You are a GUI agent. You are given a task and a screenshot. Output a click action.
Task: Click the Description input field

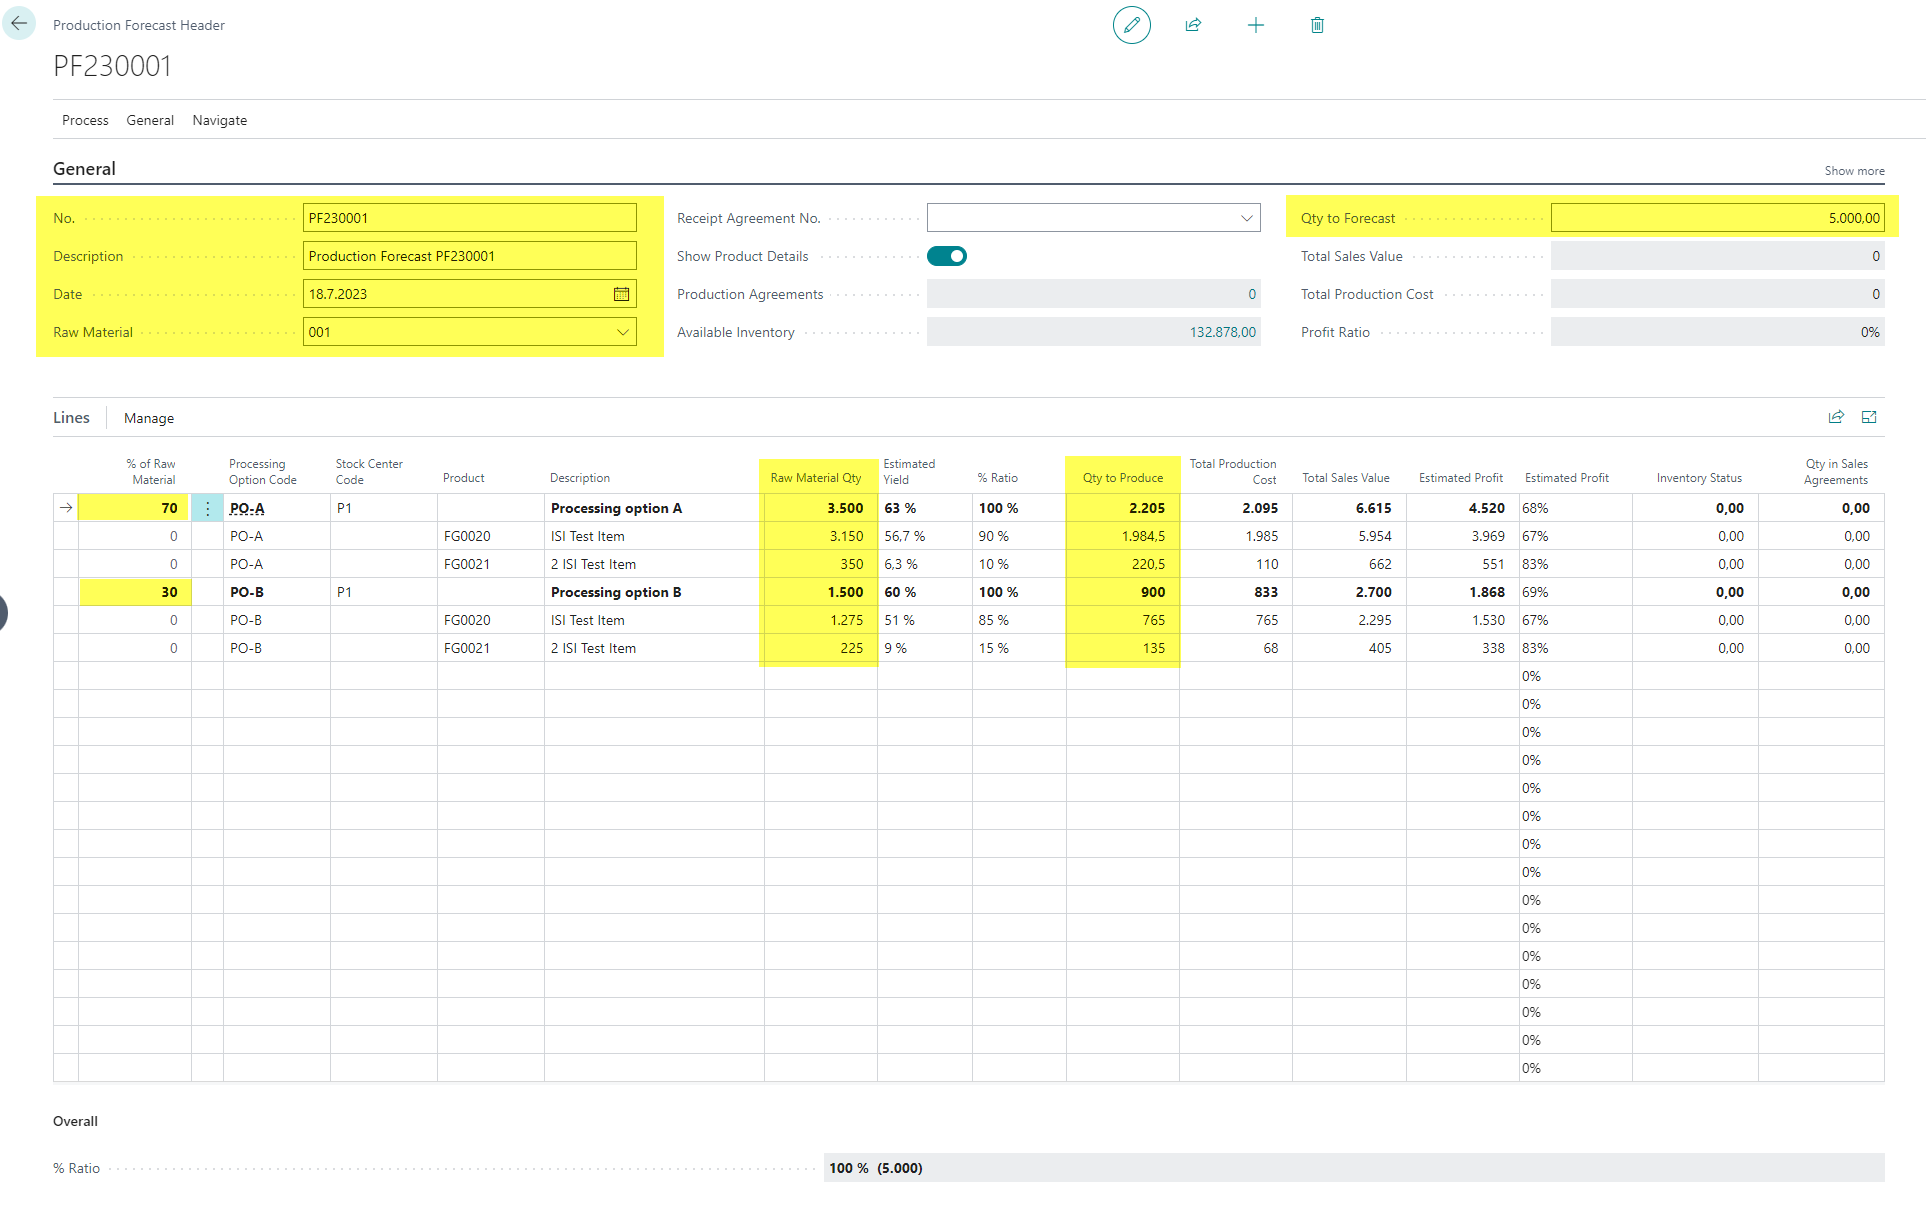pyautogui.click(x=469, y=256)
